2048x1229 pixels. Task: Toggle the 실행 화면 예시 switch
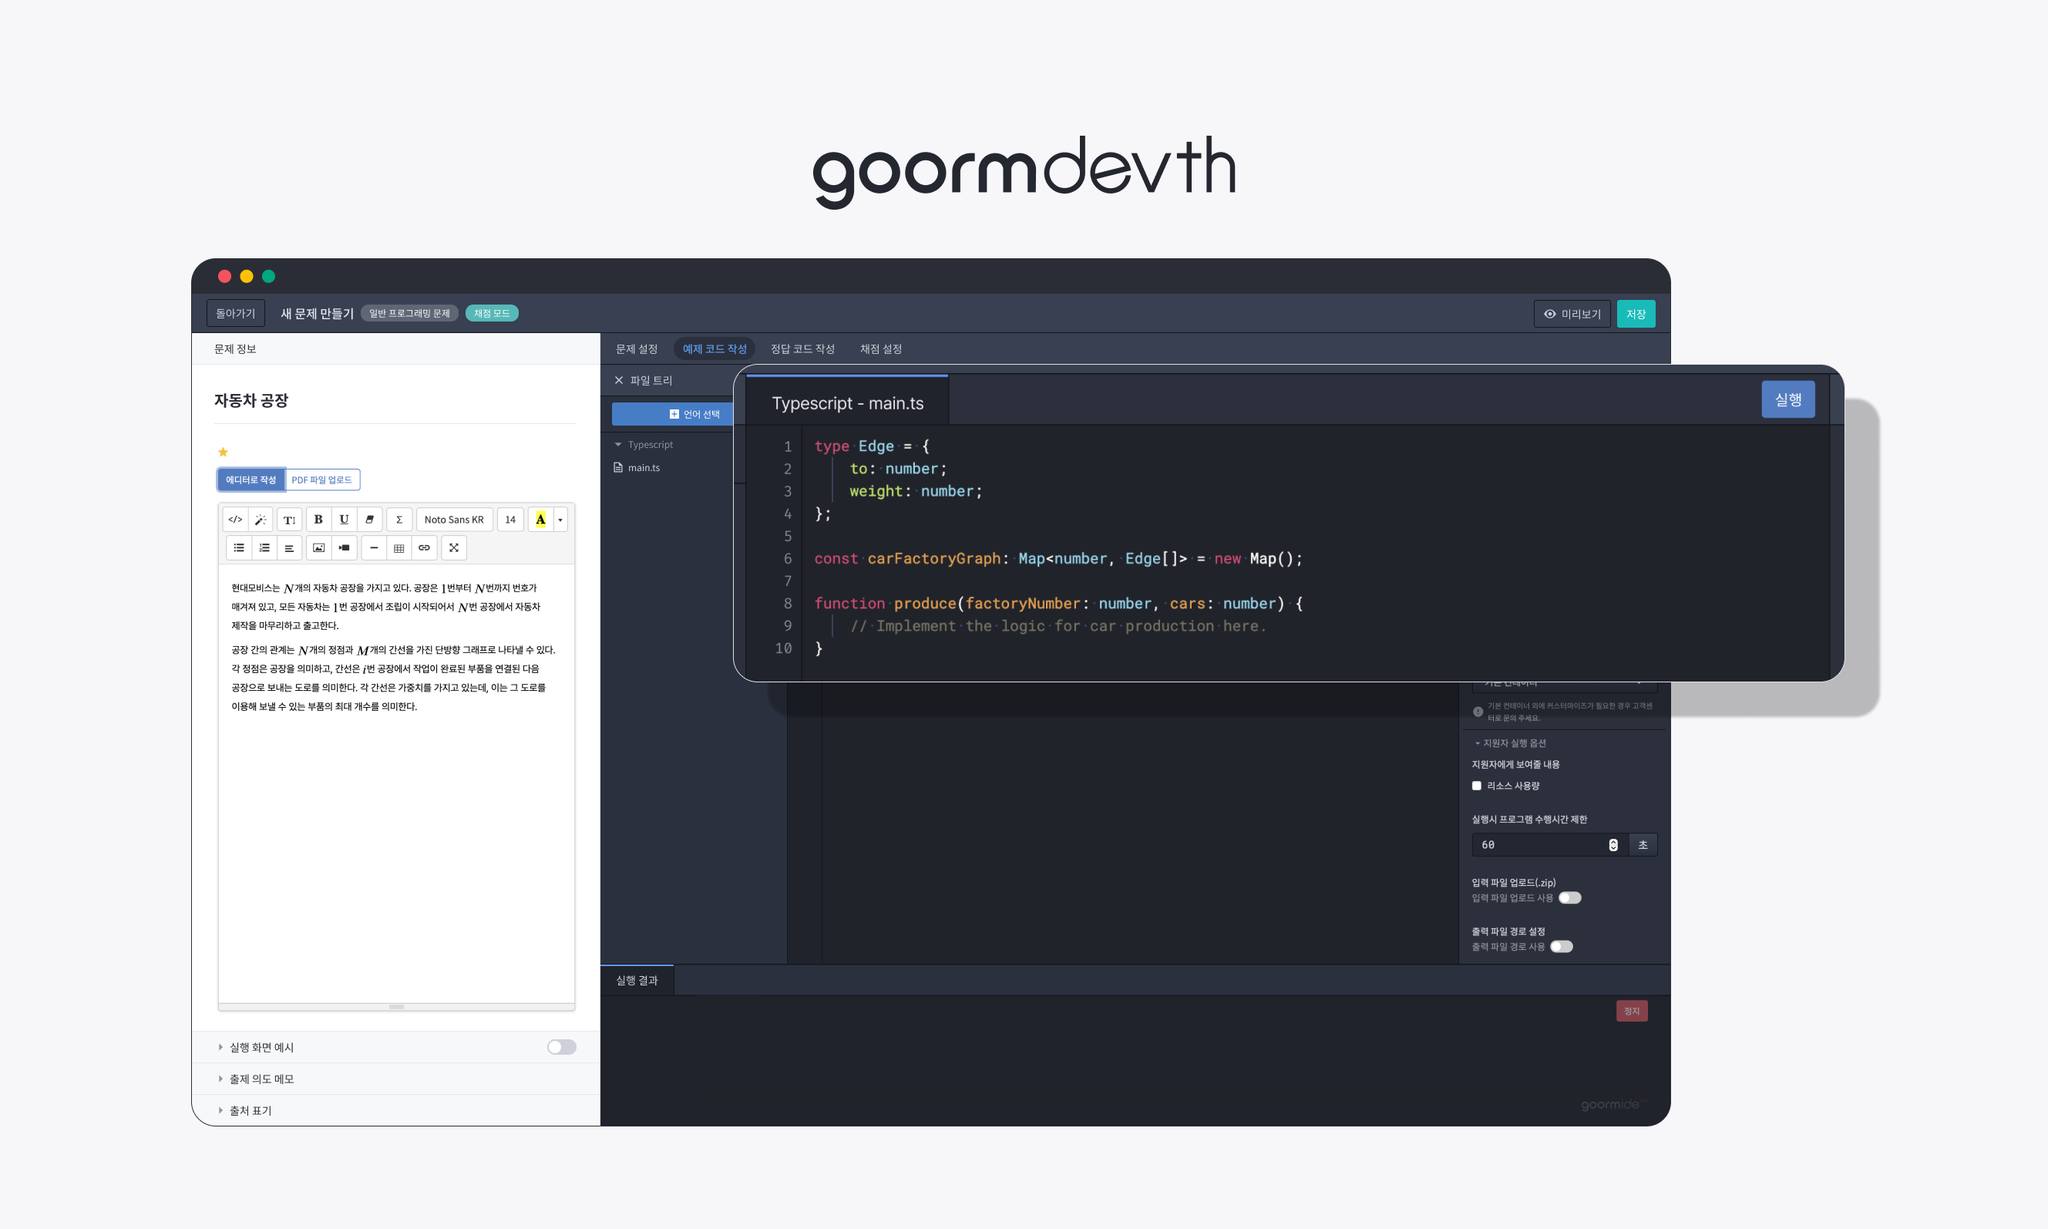click(561, 1047)
